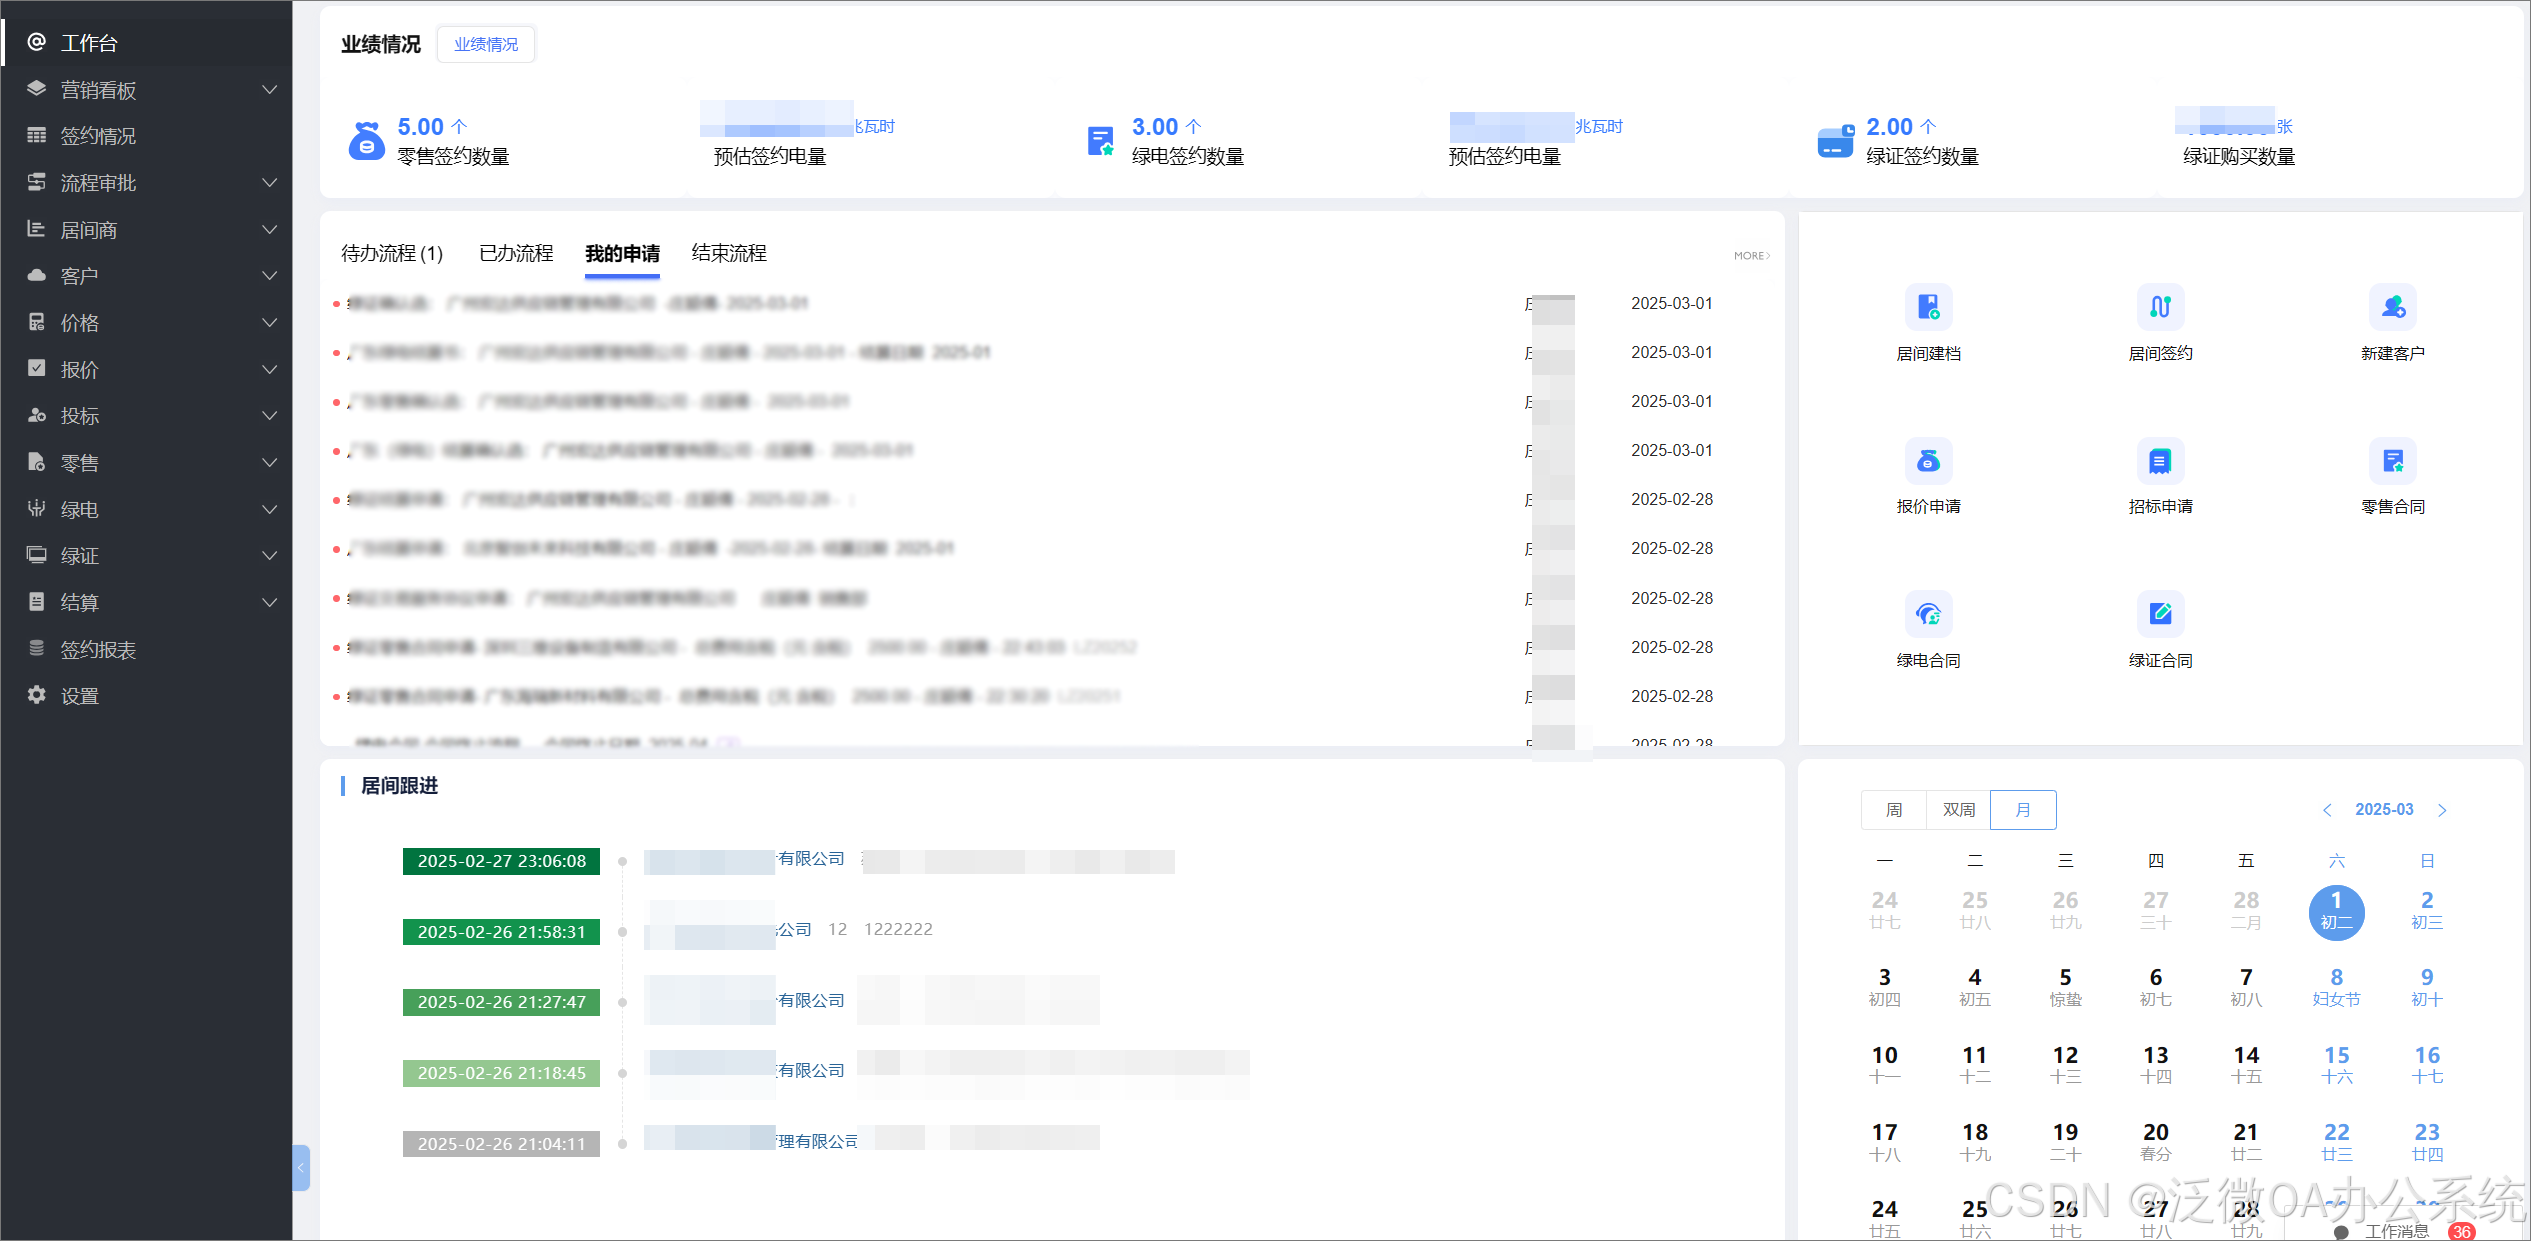Select the 月 calendar view
Image resolution: width=2531 pixels, height=1241 pixels.
click(2023, 809)
